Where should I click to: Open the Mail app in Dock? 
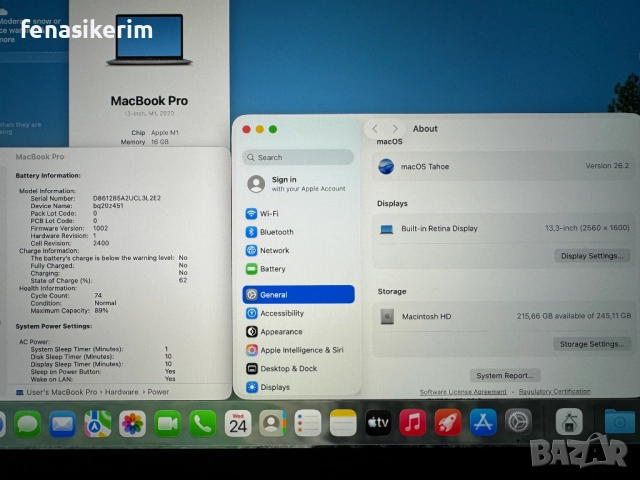62,424
